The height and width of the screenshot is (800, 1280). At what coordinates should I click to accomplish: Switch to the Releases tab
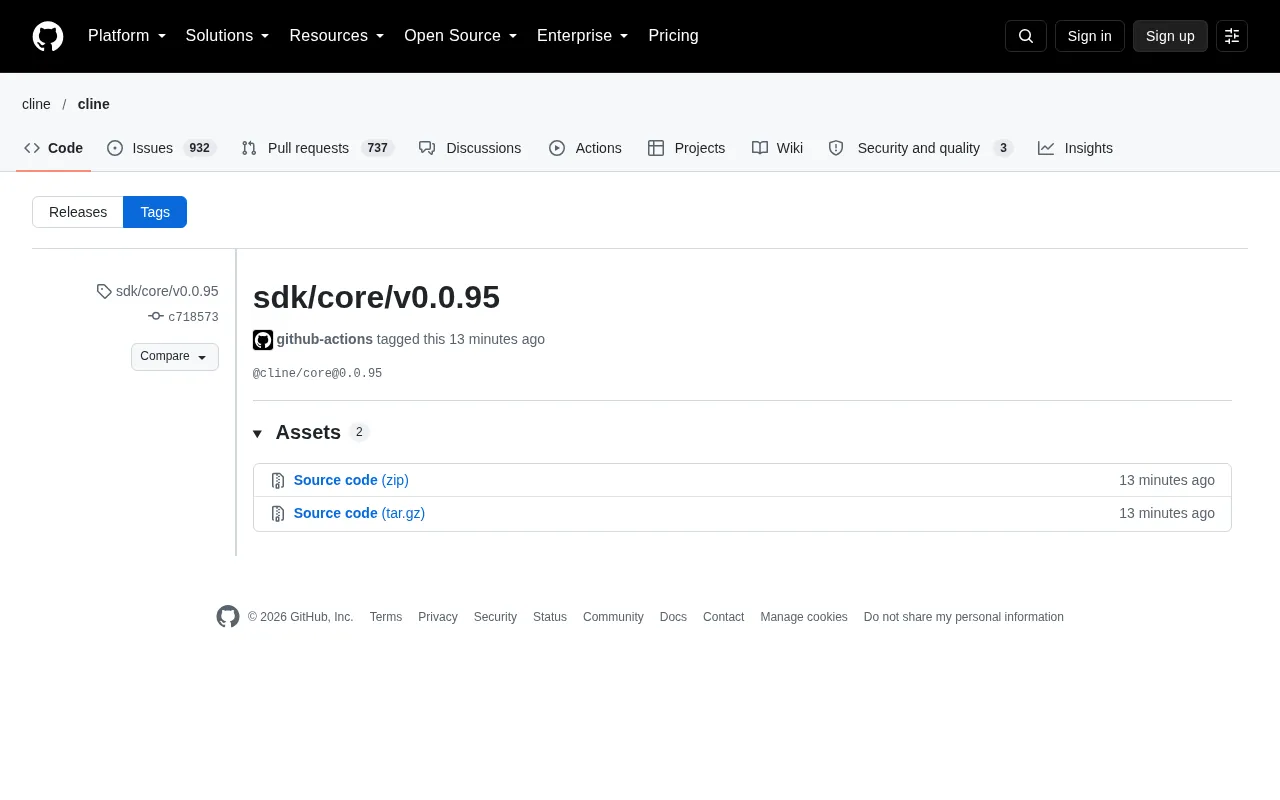(x=78, y=212)
